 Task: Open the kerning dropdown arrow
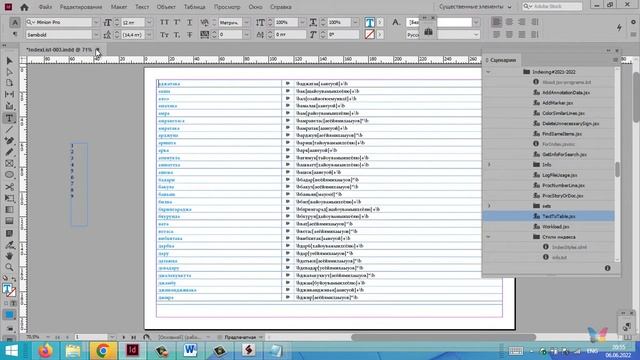tap(247, 22)
